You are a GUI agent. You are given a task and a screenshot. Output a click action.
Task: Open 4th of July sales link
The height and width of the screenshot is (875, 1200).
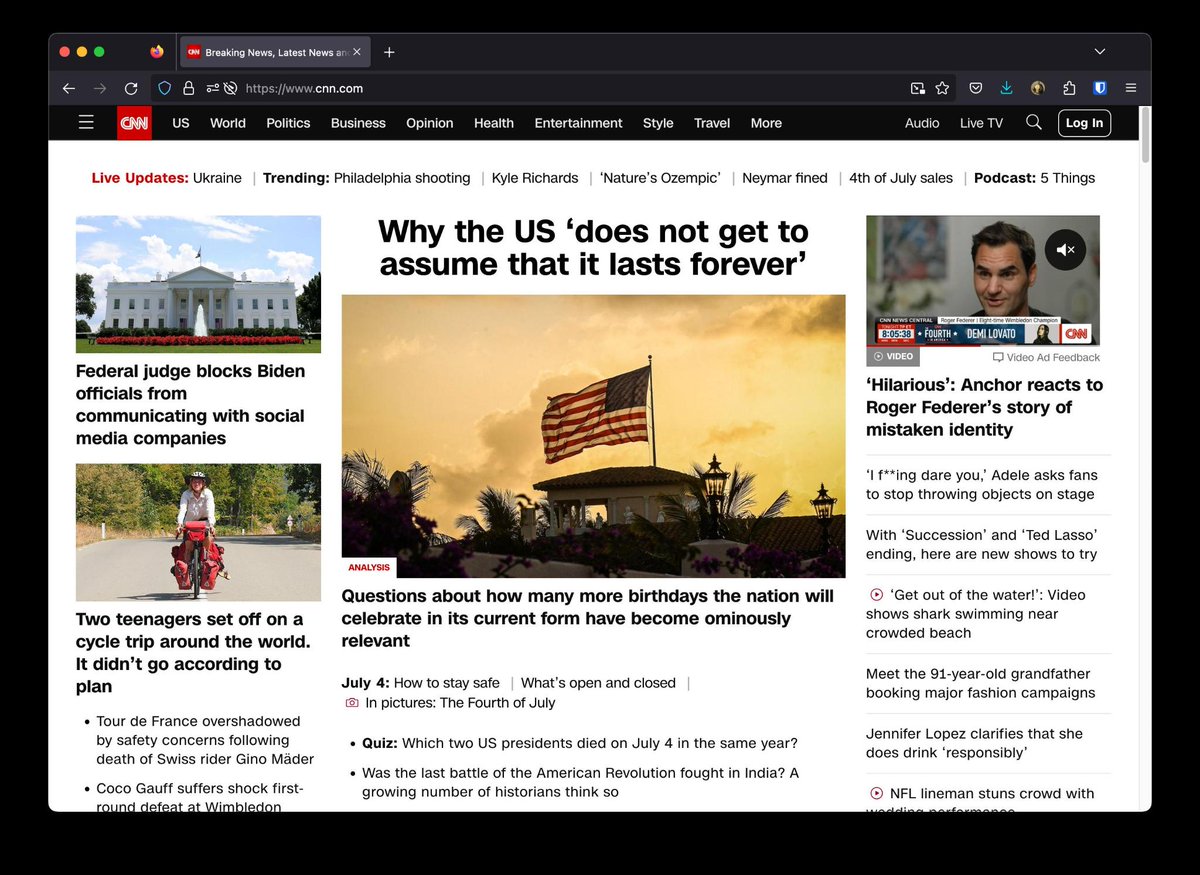click(x=901, y=178)
